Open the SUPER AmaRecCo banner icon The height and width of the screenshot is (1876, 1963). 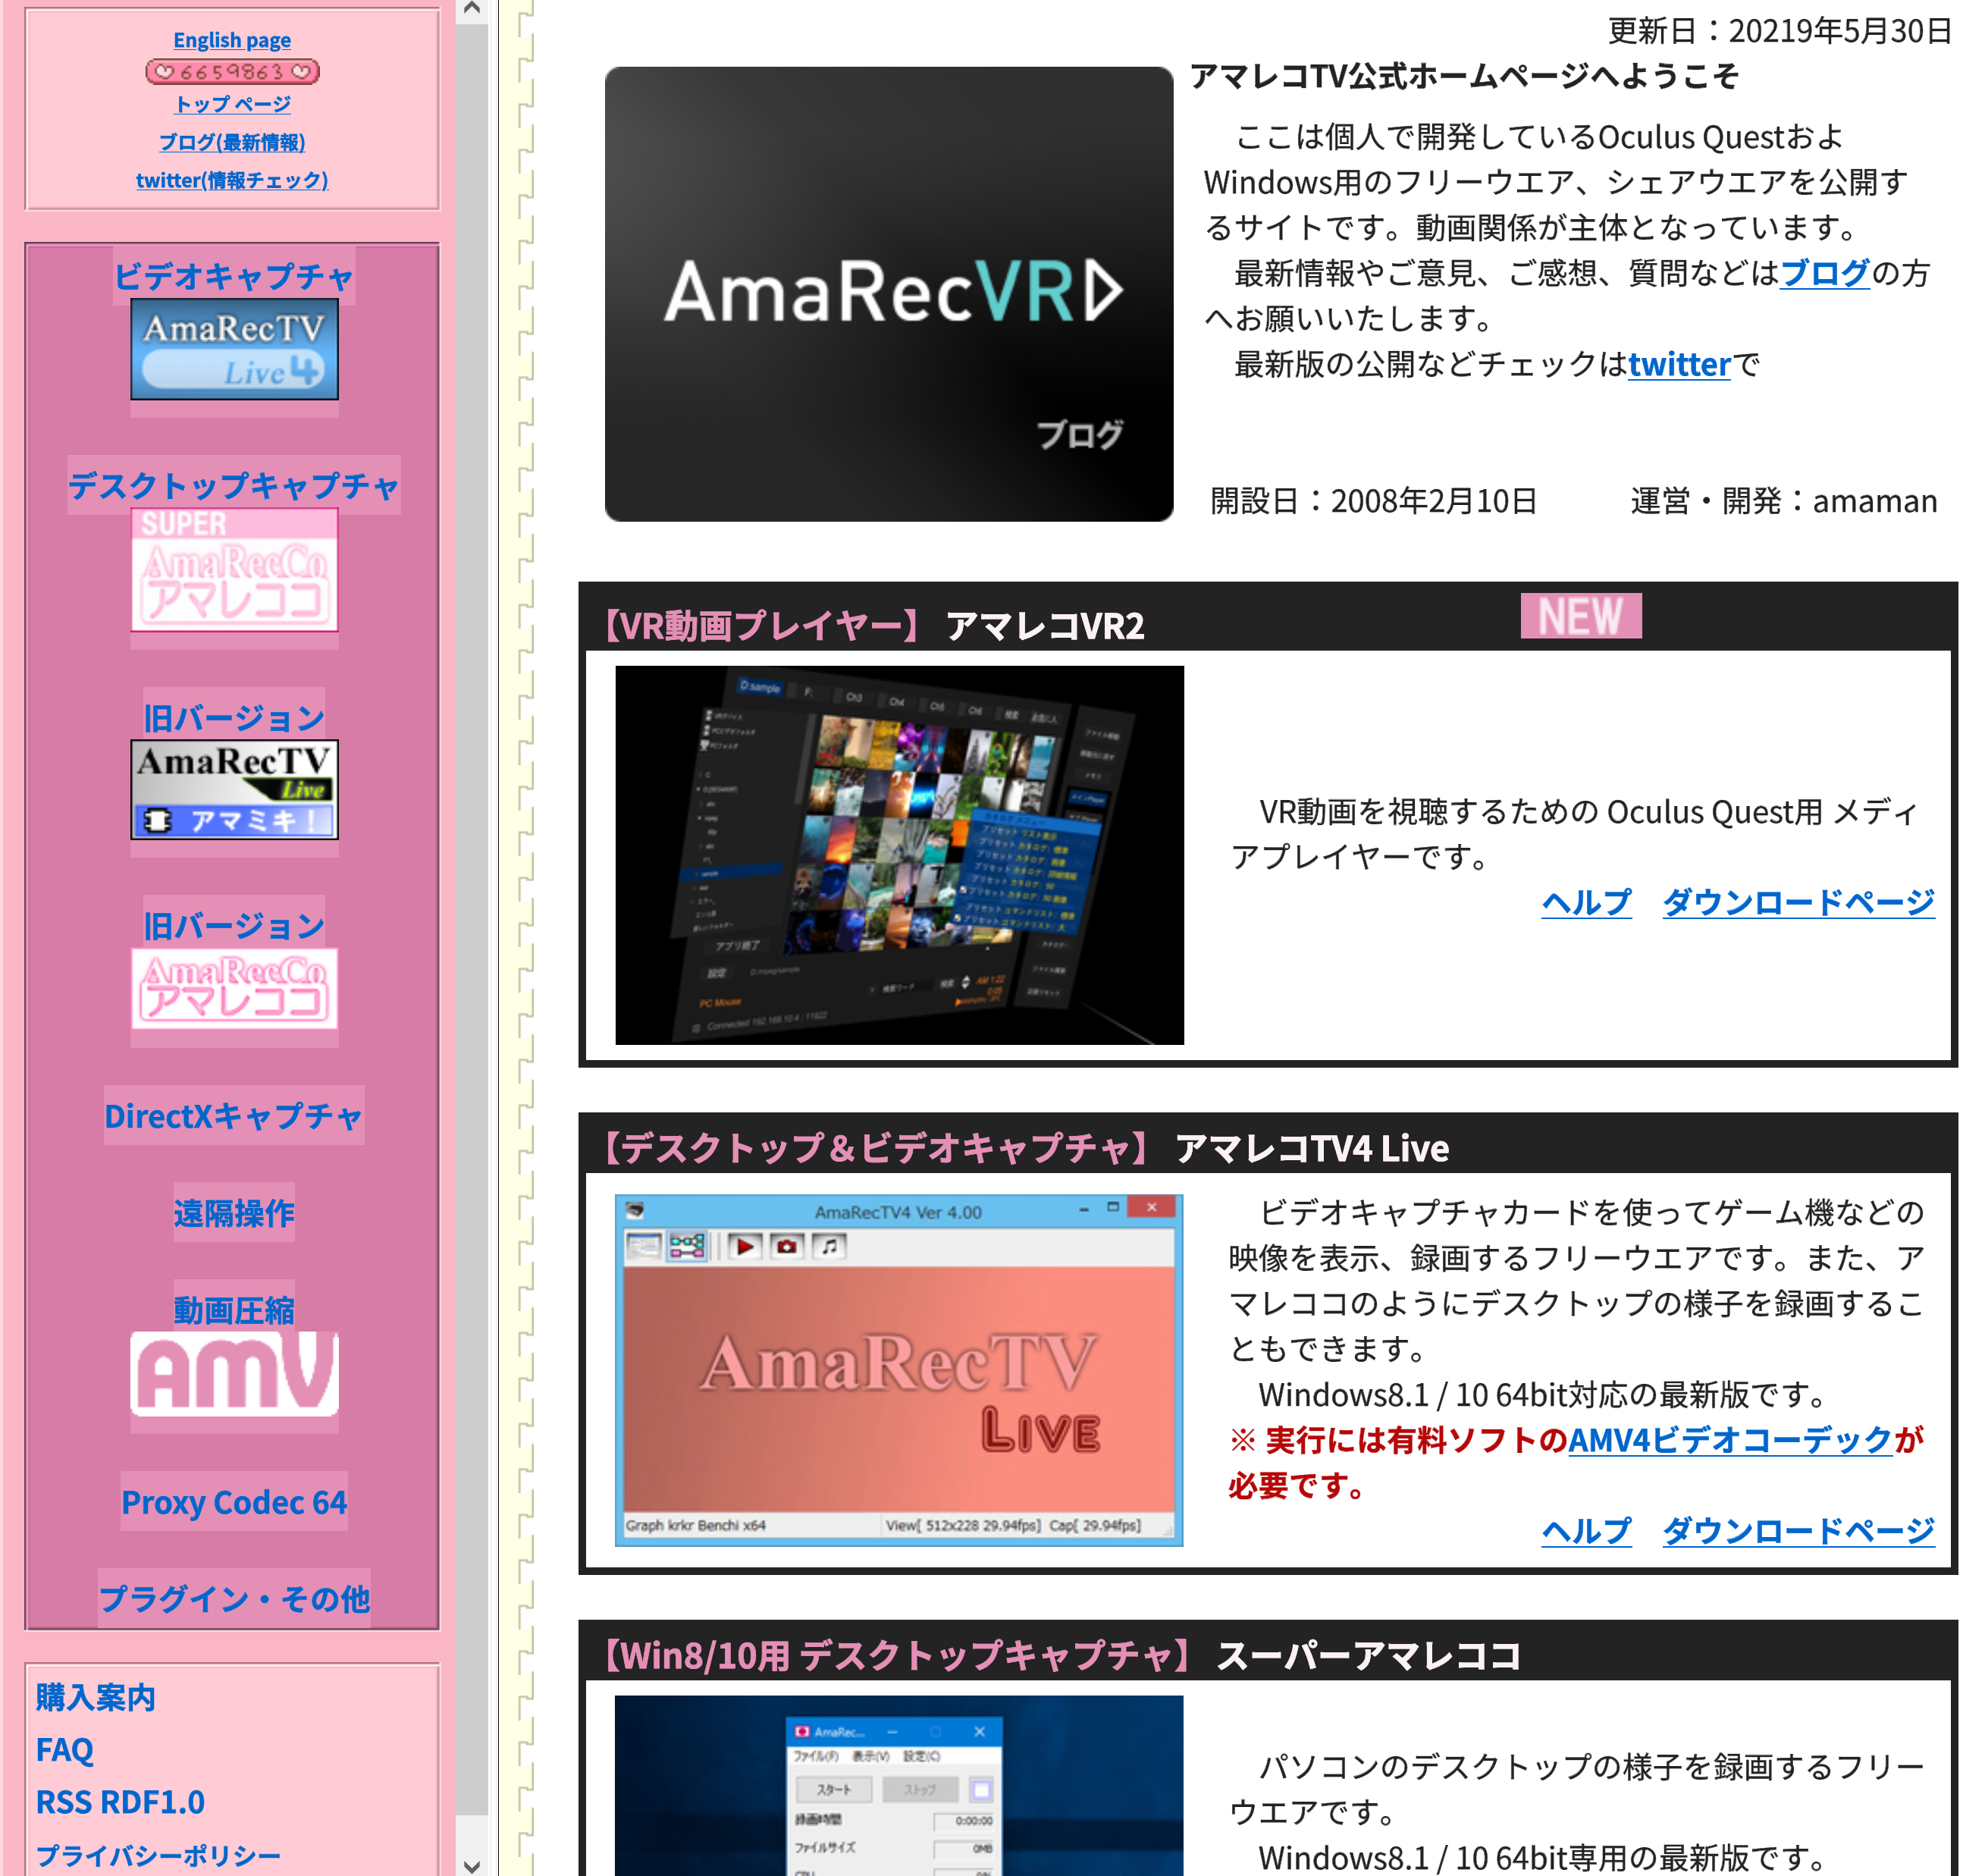click(234, 569)
